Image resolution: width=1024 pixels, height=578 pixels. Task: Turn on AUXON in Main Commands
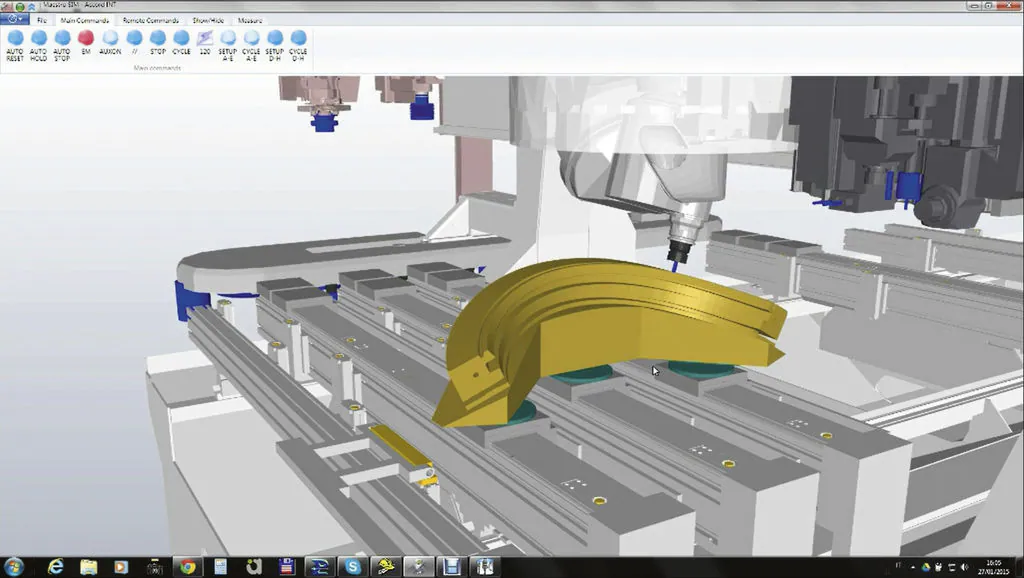coord(110,38)
